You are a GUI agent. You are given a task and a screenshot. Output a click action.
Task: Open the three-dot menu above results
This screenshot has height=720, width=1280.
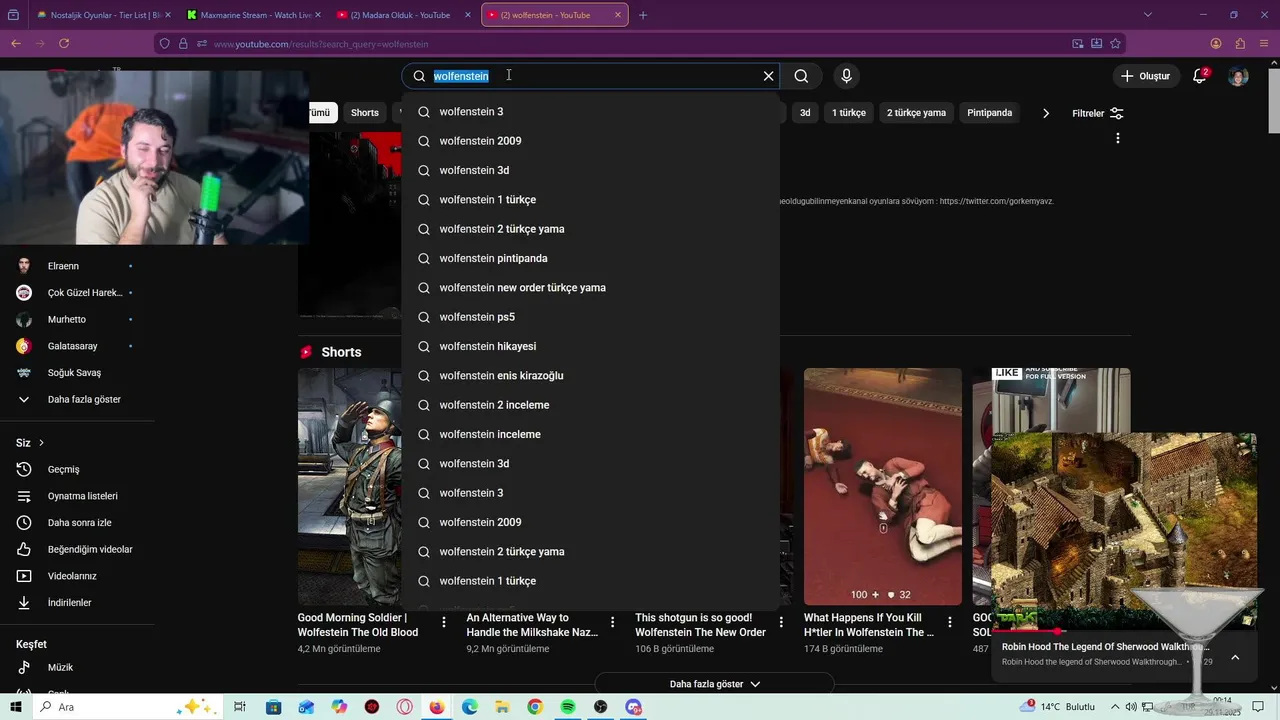tap(1117, 138)
